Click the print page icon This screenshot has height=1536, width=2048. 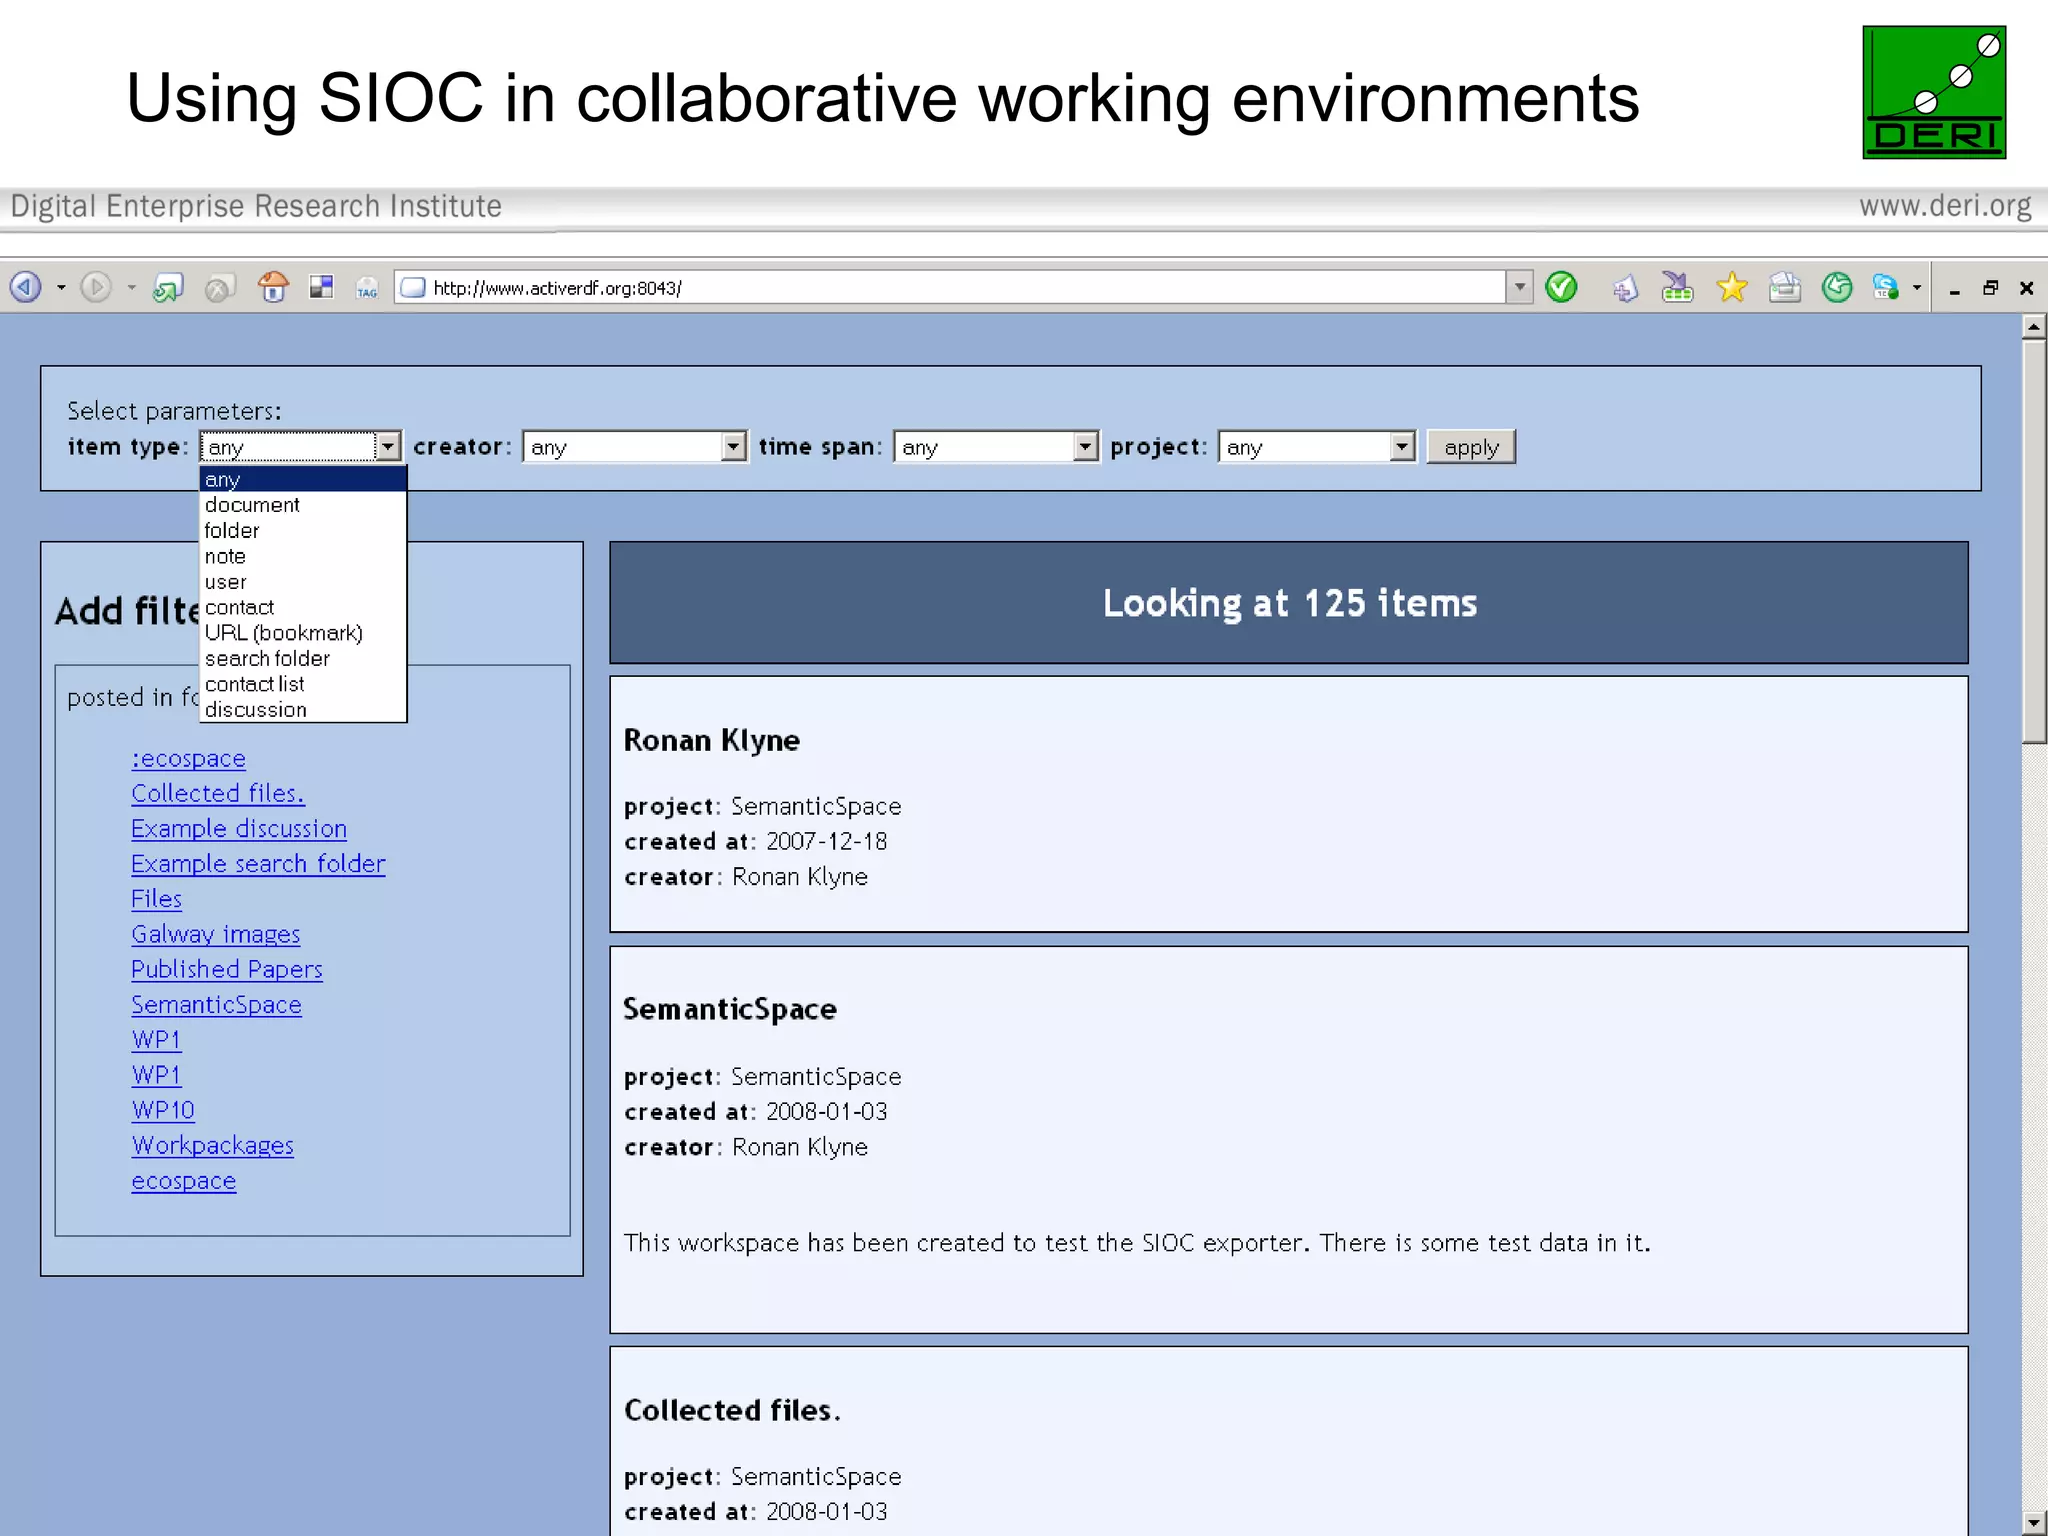click(1785, 288)
